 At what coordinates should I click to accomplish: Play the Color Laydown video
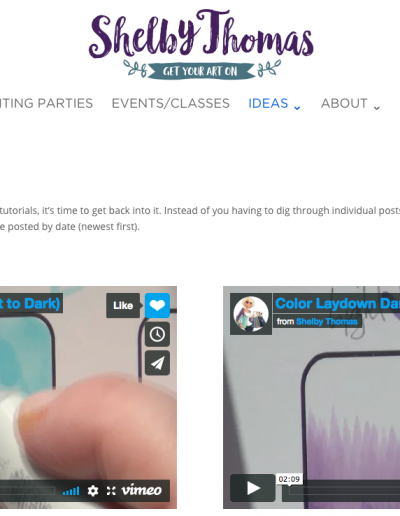pyautogui.click(x=253, y=488)
